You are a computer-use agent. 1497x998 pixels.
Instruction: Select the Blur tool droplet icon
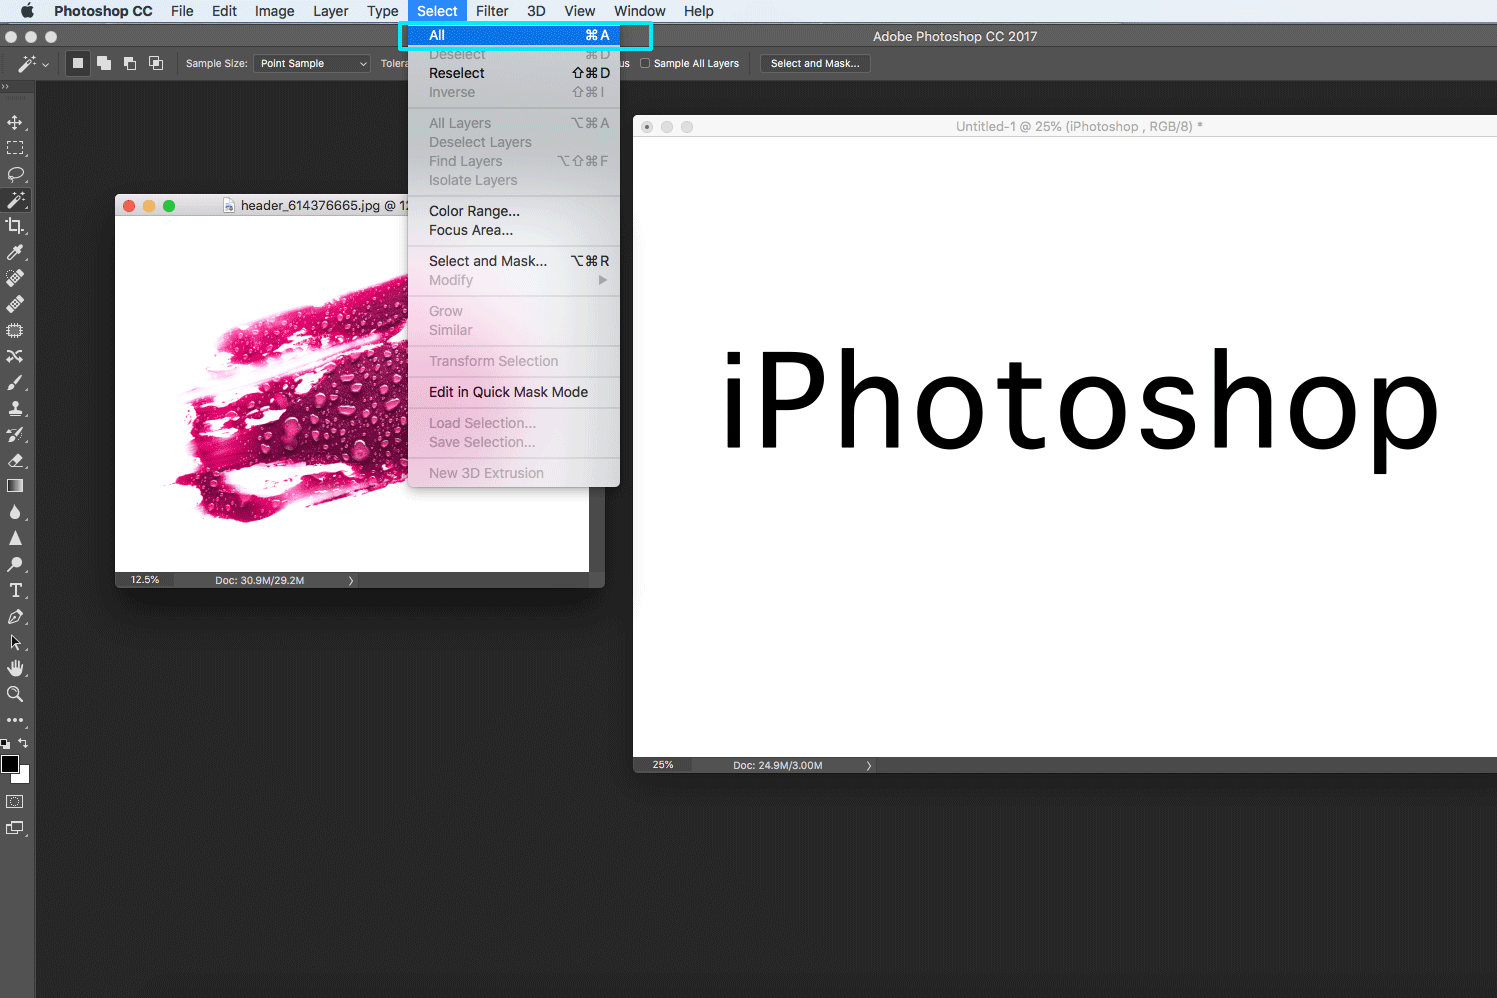coord(15,512)
